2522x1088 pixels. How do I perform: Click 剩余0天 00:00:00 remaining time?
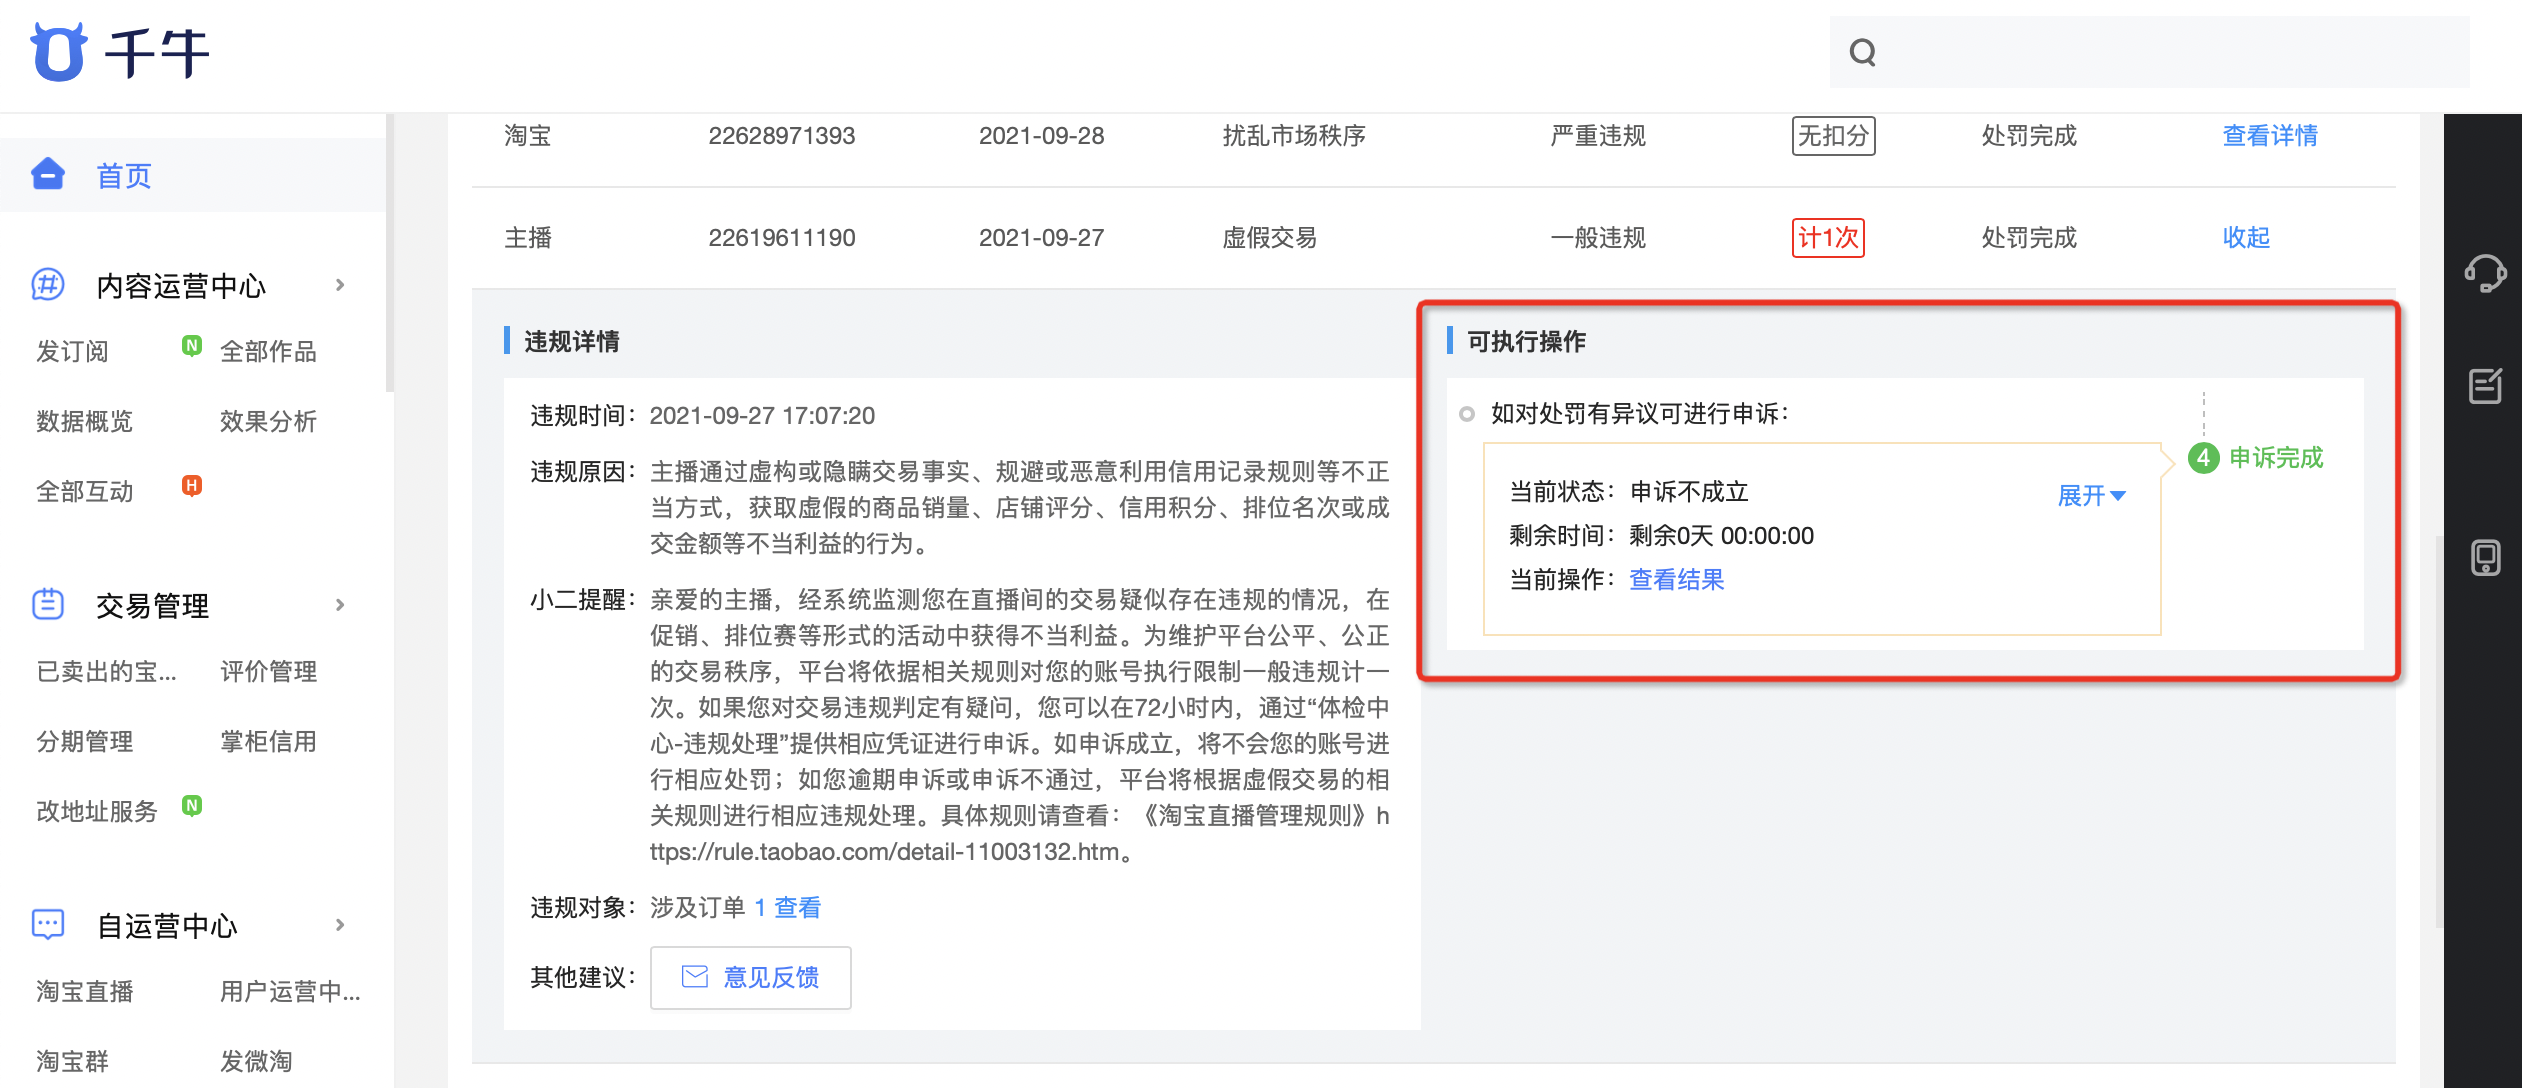(x=1721, y=536)
